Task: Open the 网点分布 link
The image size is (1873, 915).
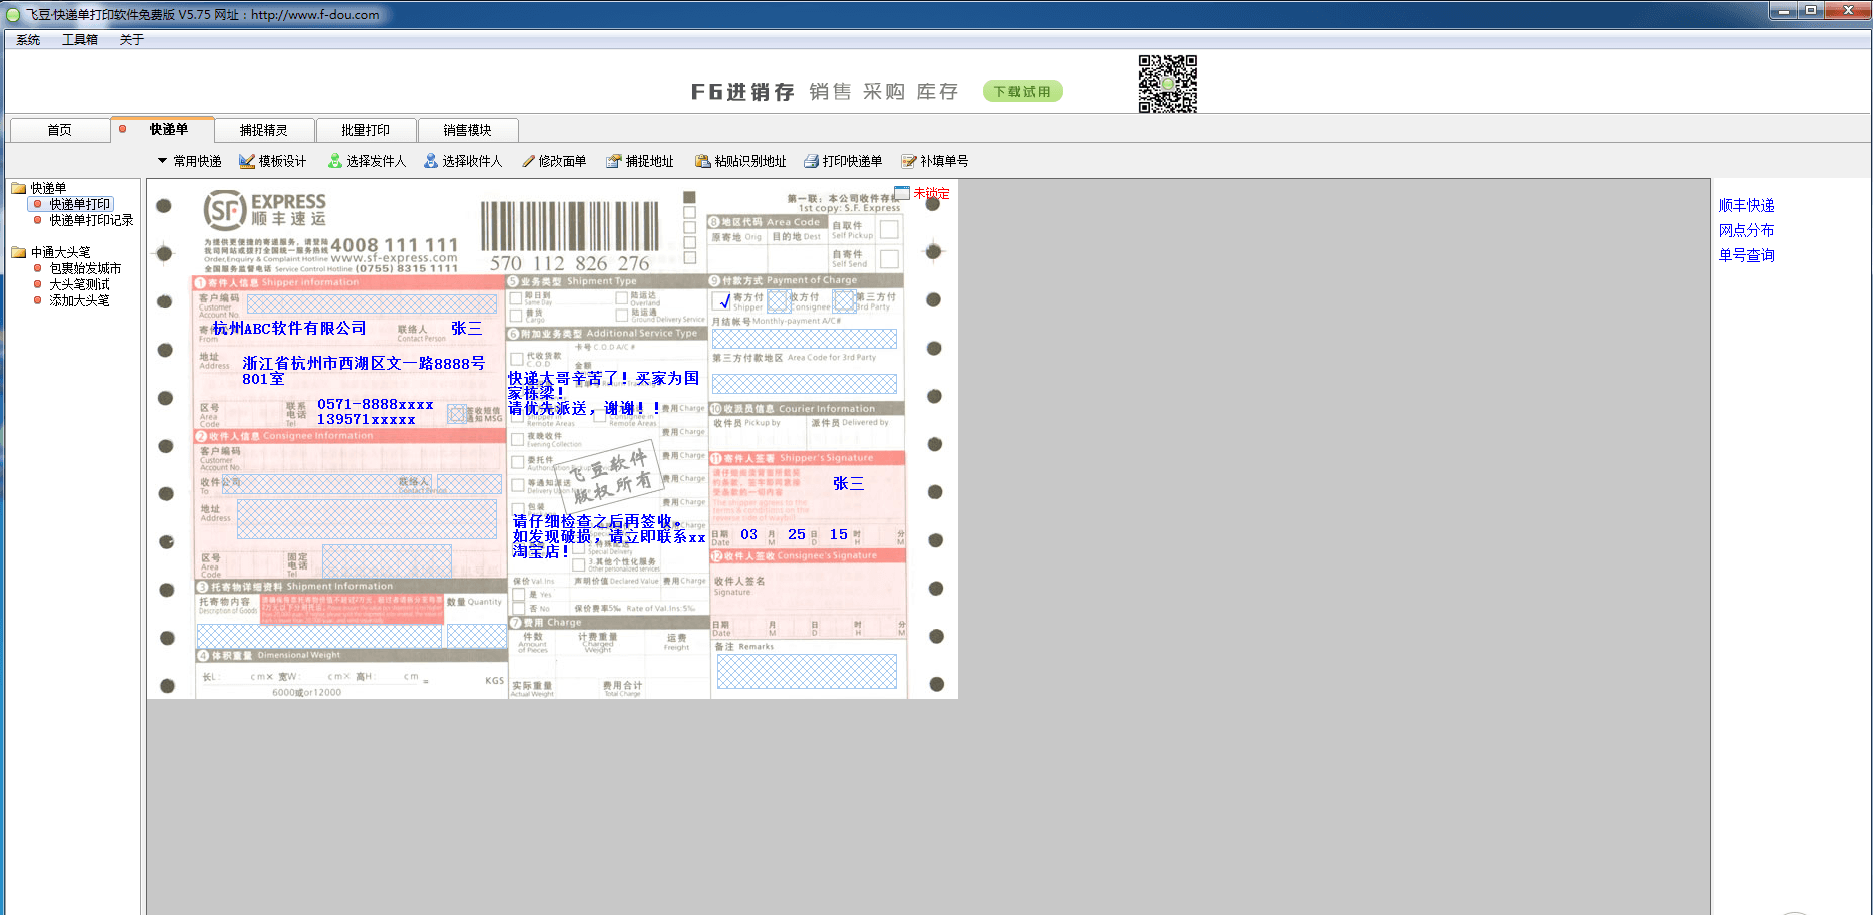Action: click(x=1746, y=230)
